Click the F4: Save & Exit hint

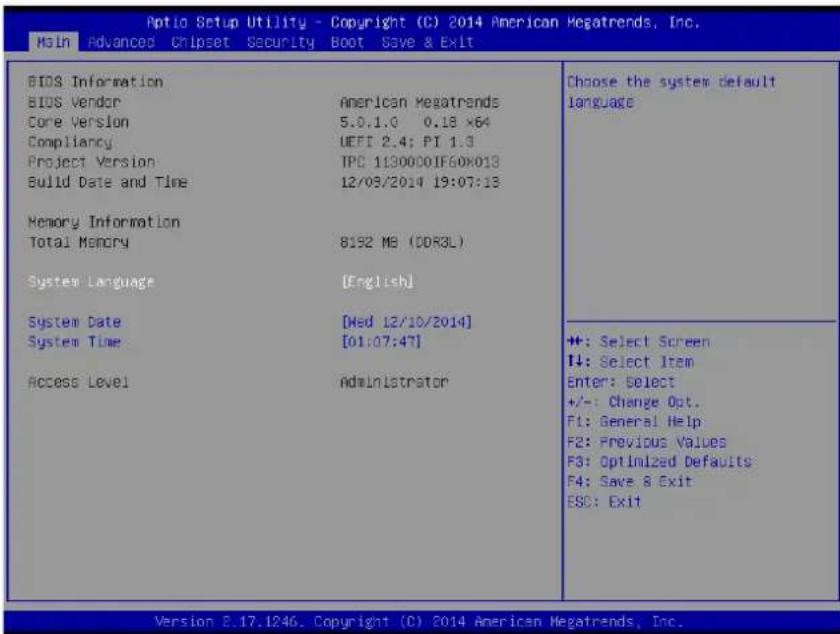(629, 481)
